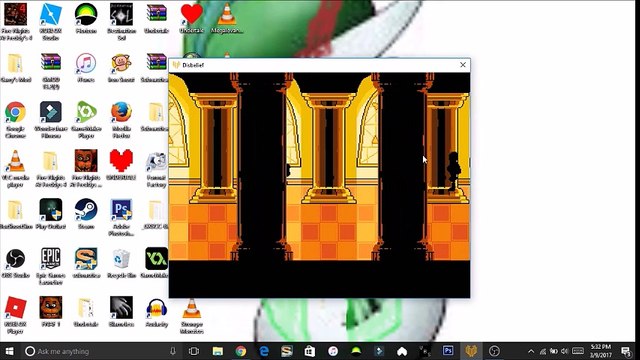Switch to Chrome on the taskbar

[241, 351]
